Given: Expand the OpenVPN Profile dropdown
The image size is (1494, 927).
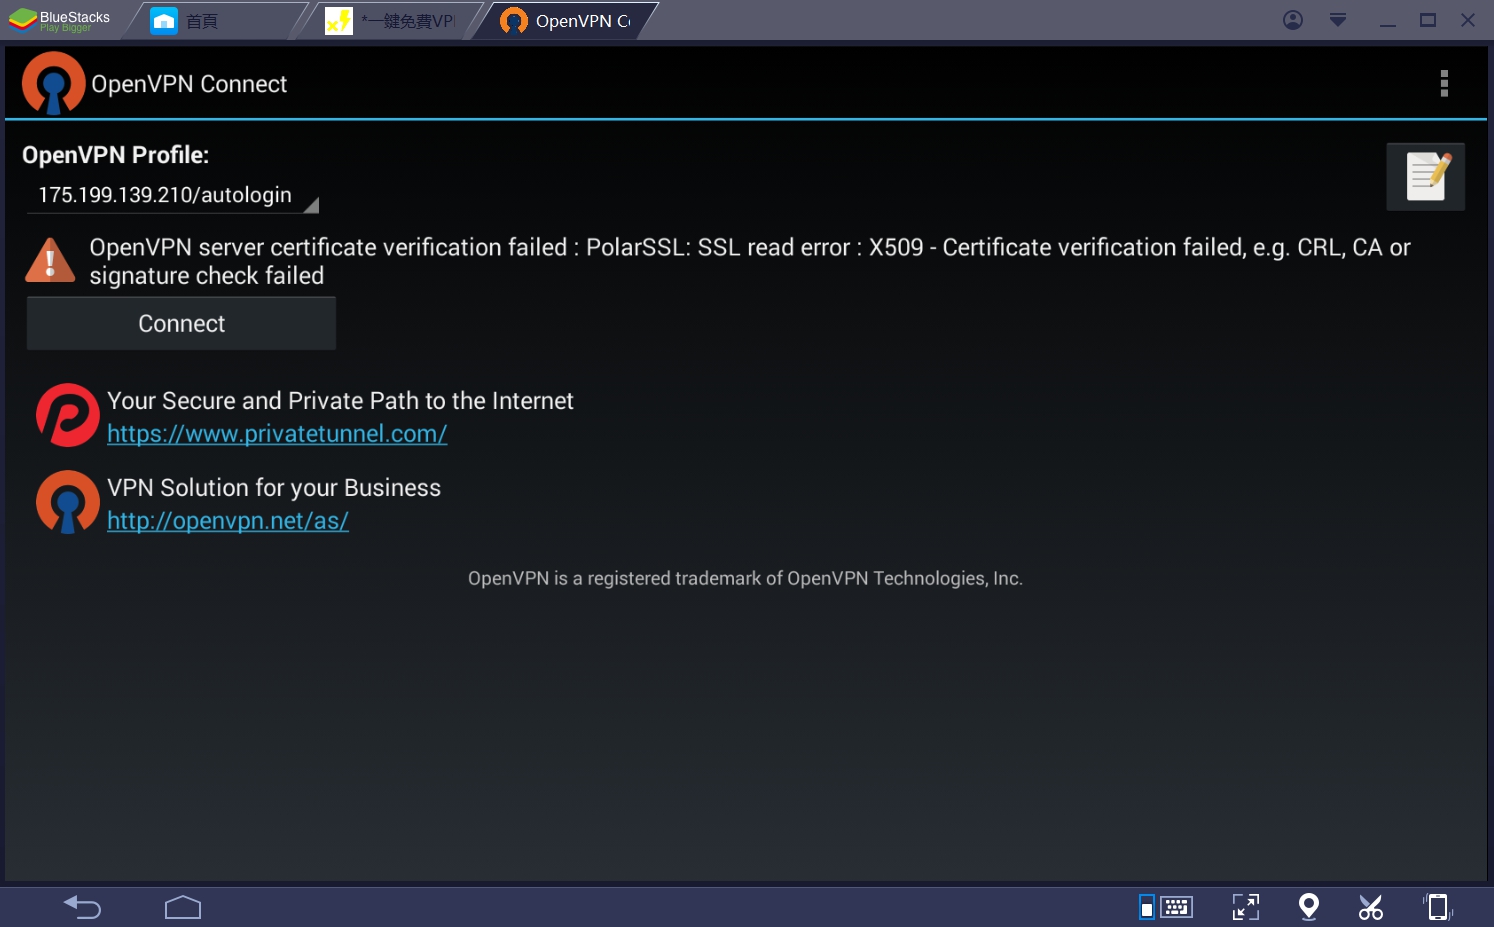Looking at the screenshot, I should 172,195.
